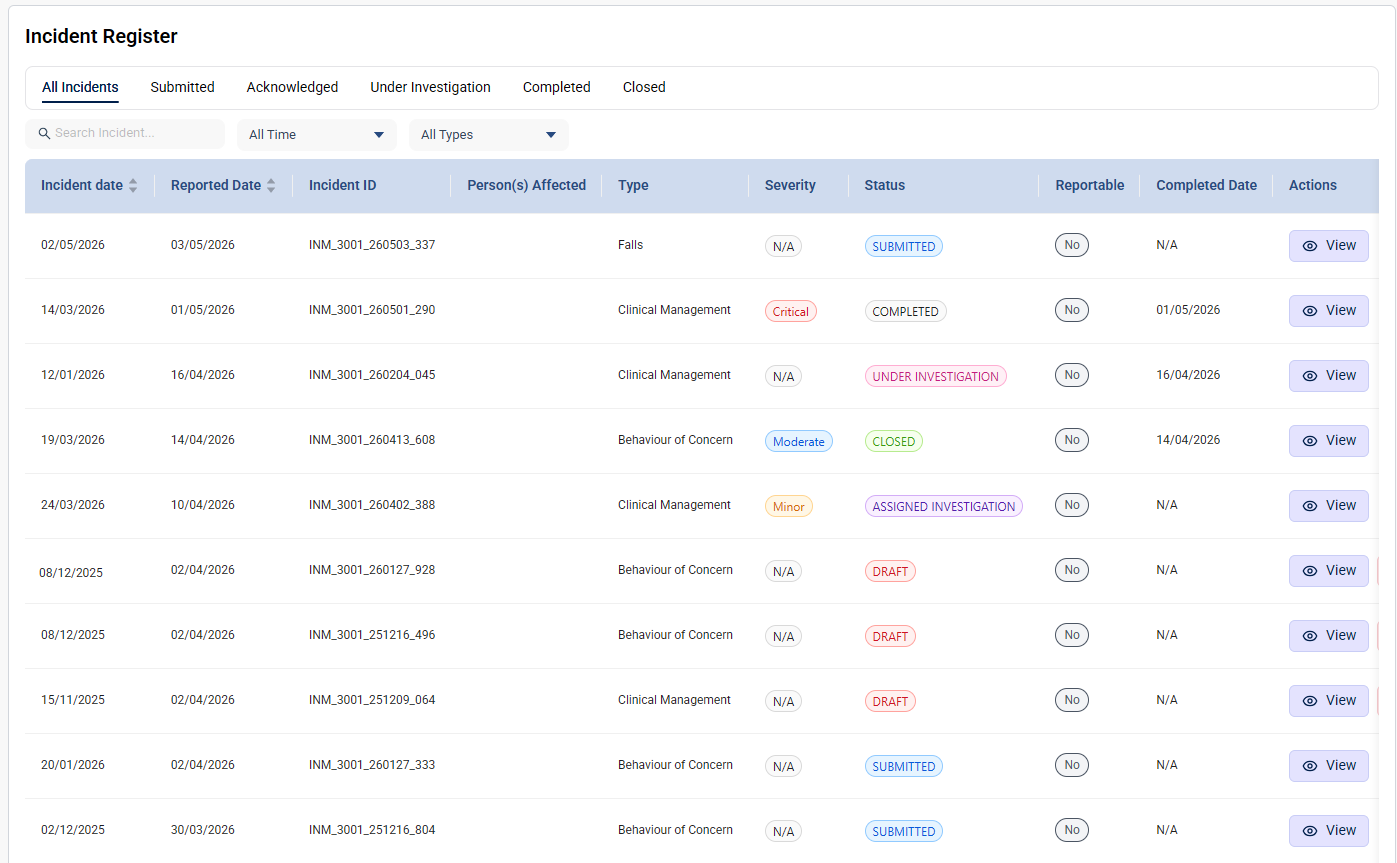View incident INM_3001_260503_337
This screenshot has height=863, width=1397.
(x=1329, y=246)
